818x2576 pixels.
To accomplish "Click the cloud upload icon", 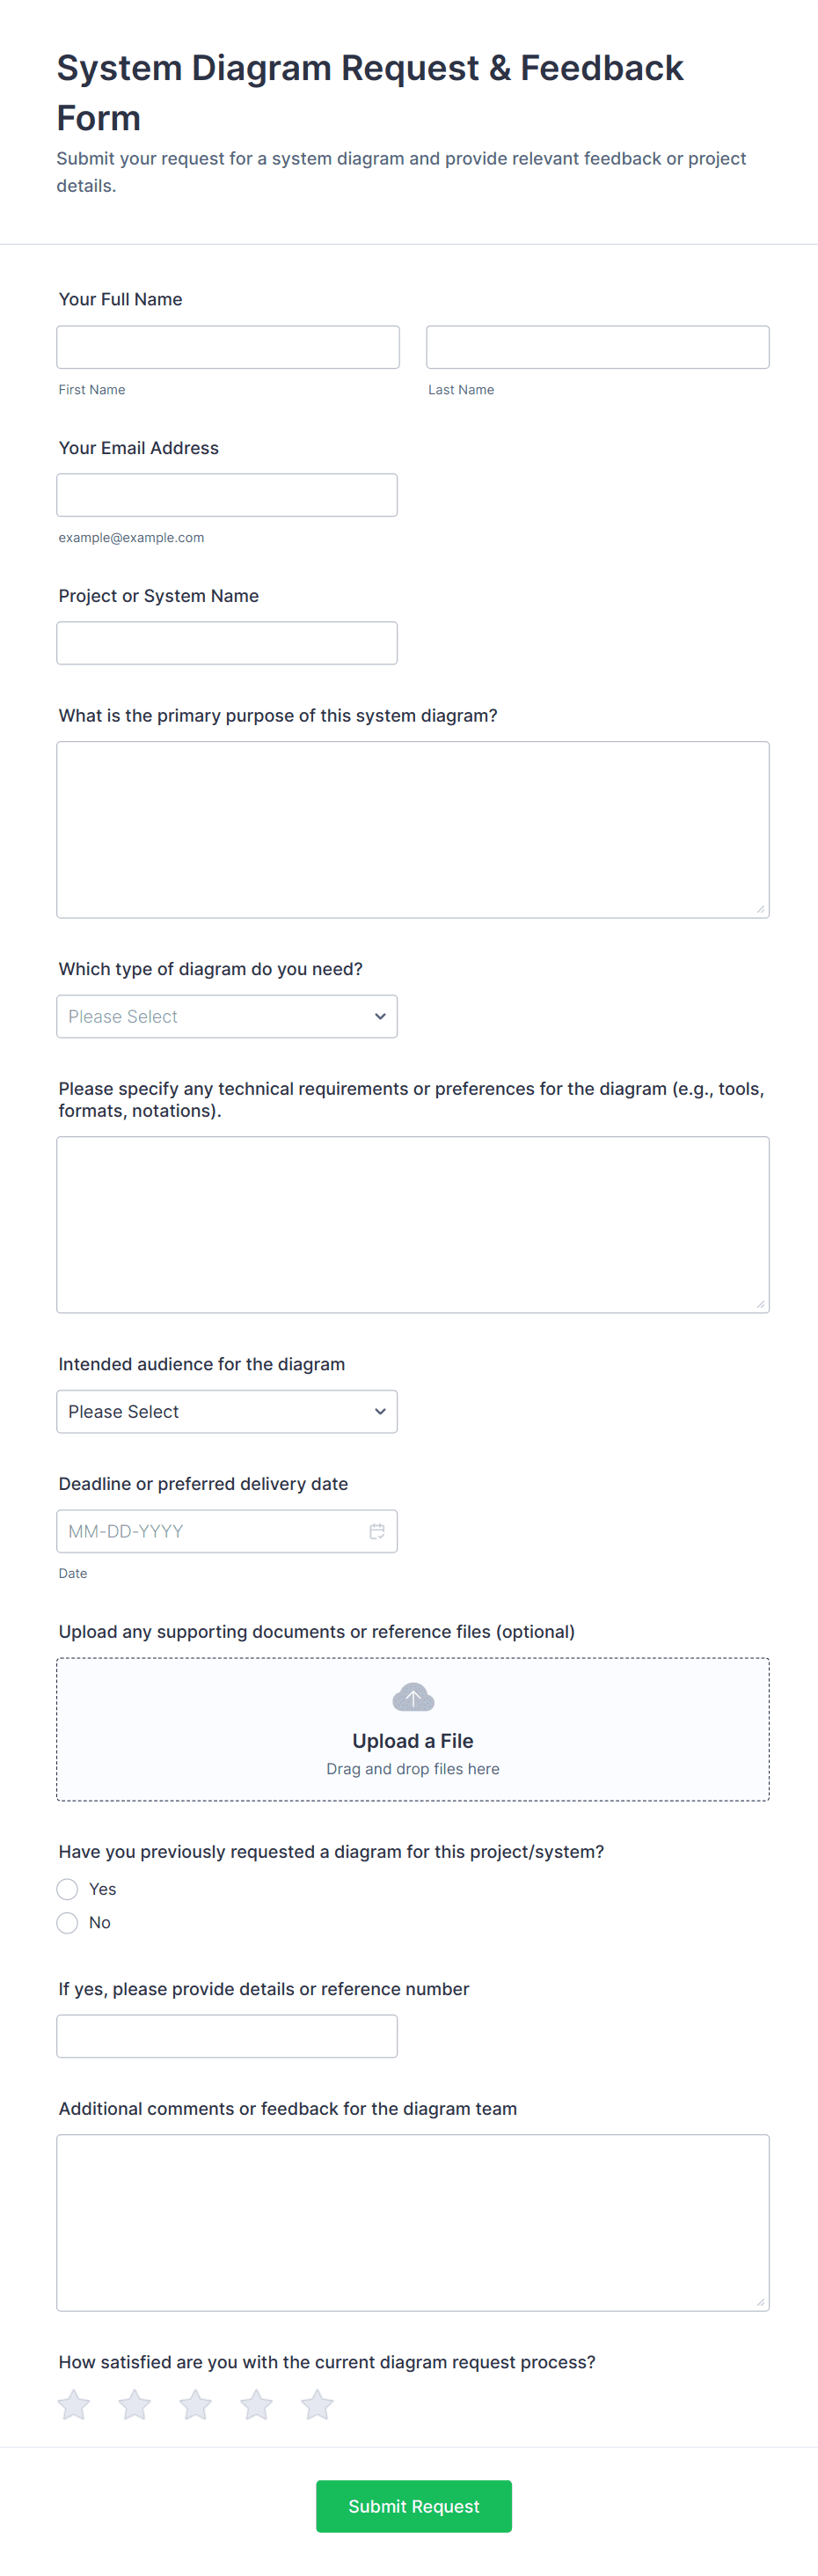I will (413, 1697).
